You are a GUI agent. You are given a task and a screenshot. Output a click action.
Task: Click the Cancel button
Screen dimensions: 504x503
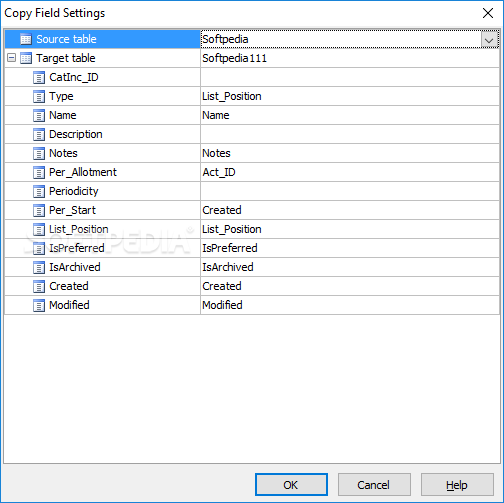tap(374, 485)
